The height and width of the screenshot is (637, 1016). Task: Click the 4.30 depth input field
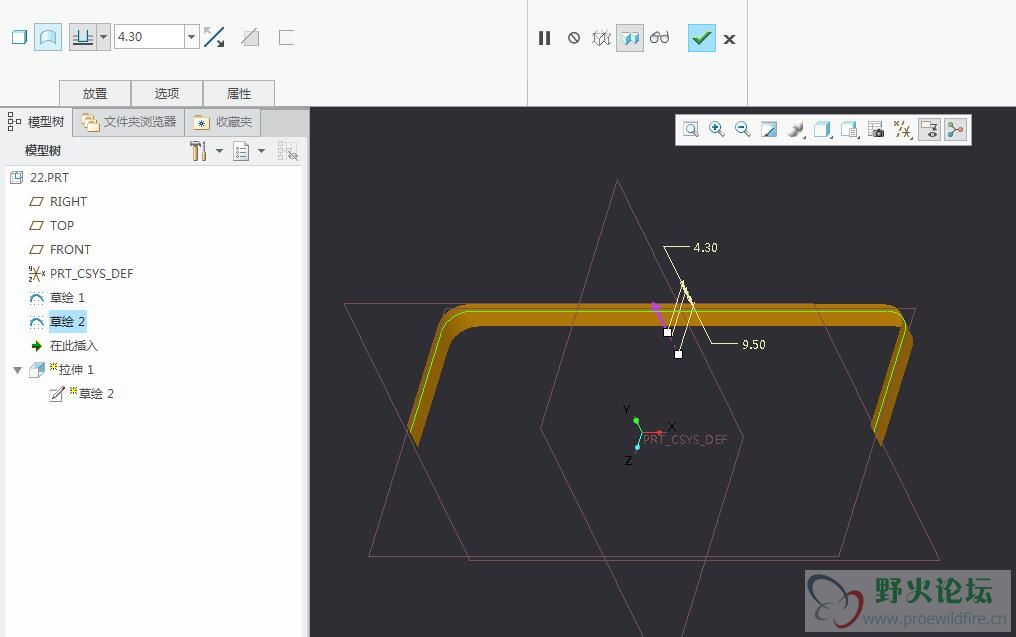(150, 37)
